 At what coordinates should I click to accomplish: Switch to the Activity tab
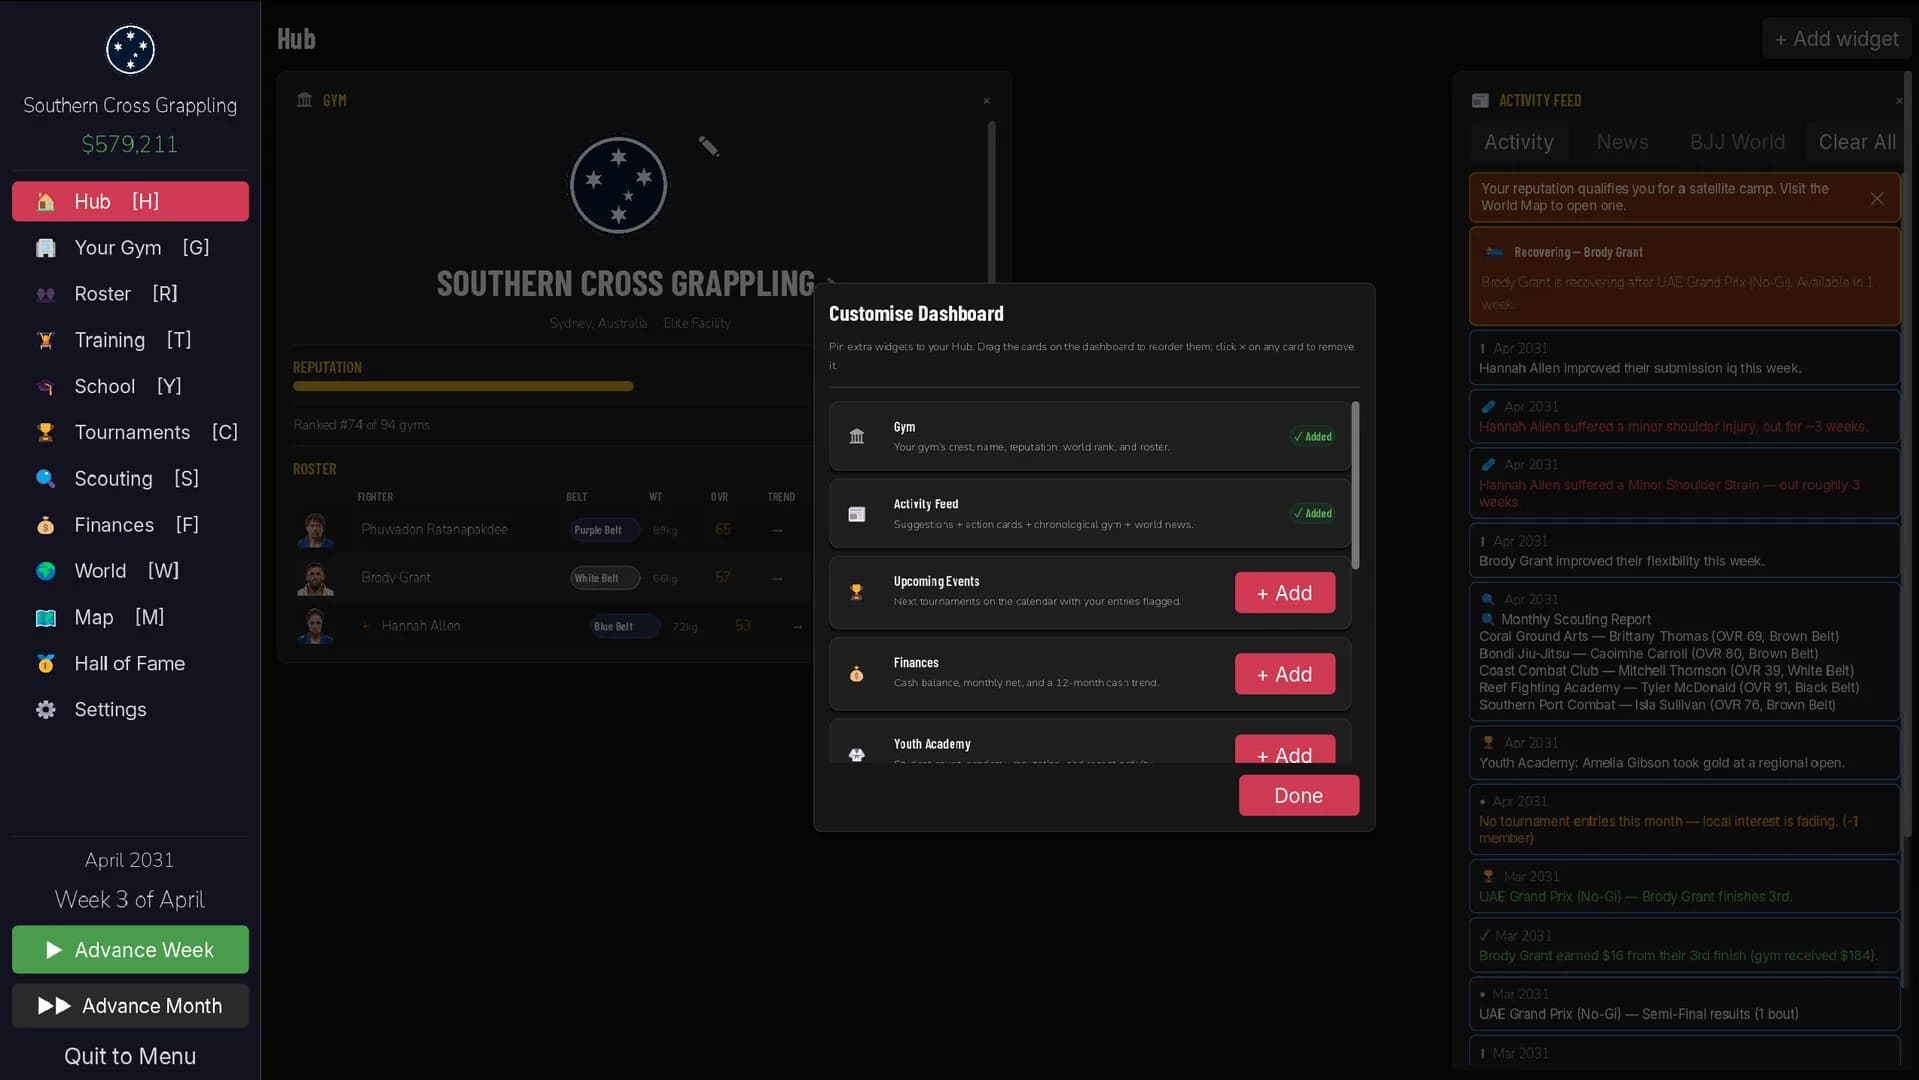[1518, 142]
